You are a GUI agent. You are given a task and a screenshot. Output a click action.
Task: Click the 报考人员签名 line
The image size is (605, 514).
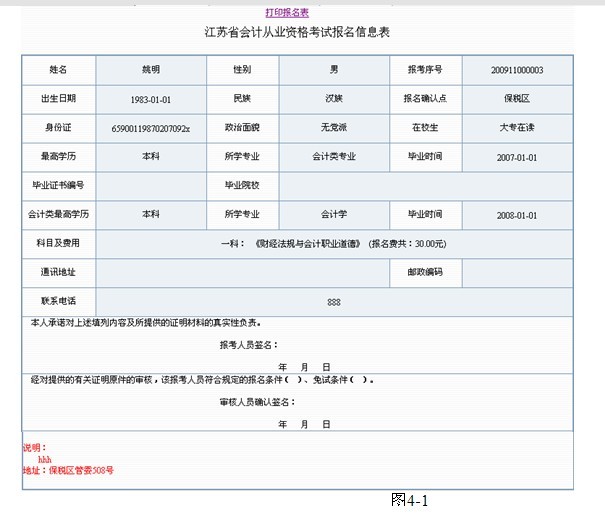(249, 345)
